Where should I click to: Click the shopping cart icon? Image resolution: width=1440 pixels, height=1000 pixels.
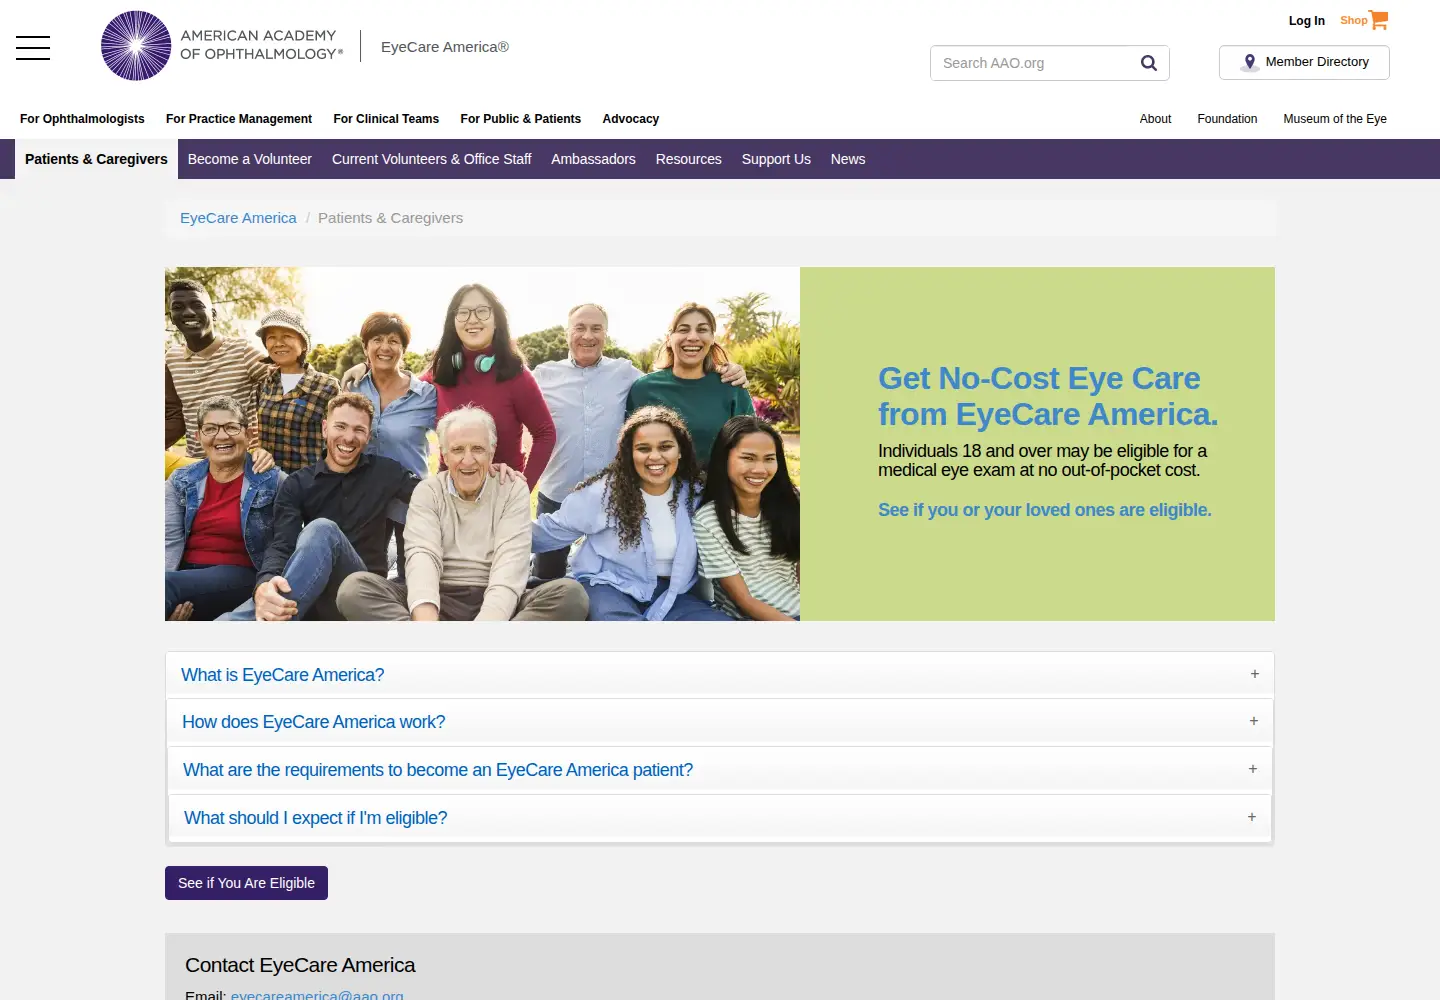pyautogui.click(x=1379, y=20)
